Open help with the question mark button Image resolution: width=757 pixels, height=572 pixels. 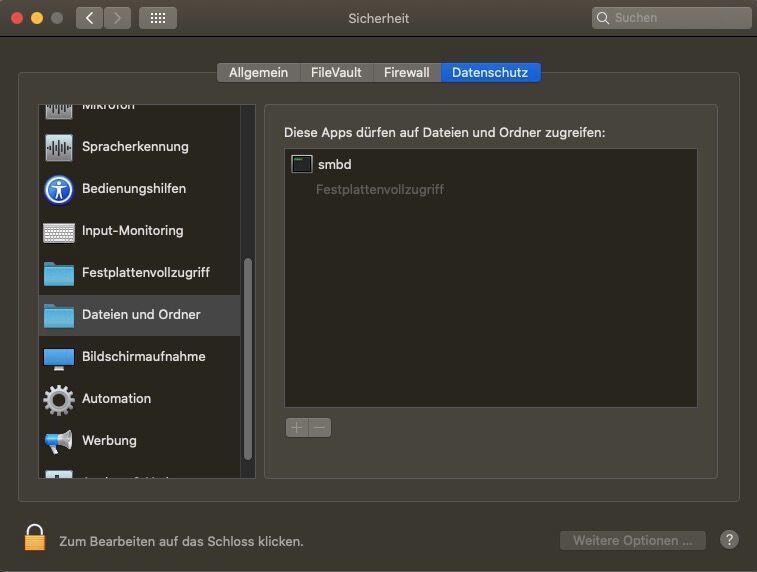tap(729, 540)
